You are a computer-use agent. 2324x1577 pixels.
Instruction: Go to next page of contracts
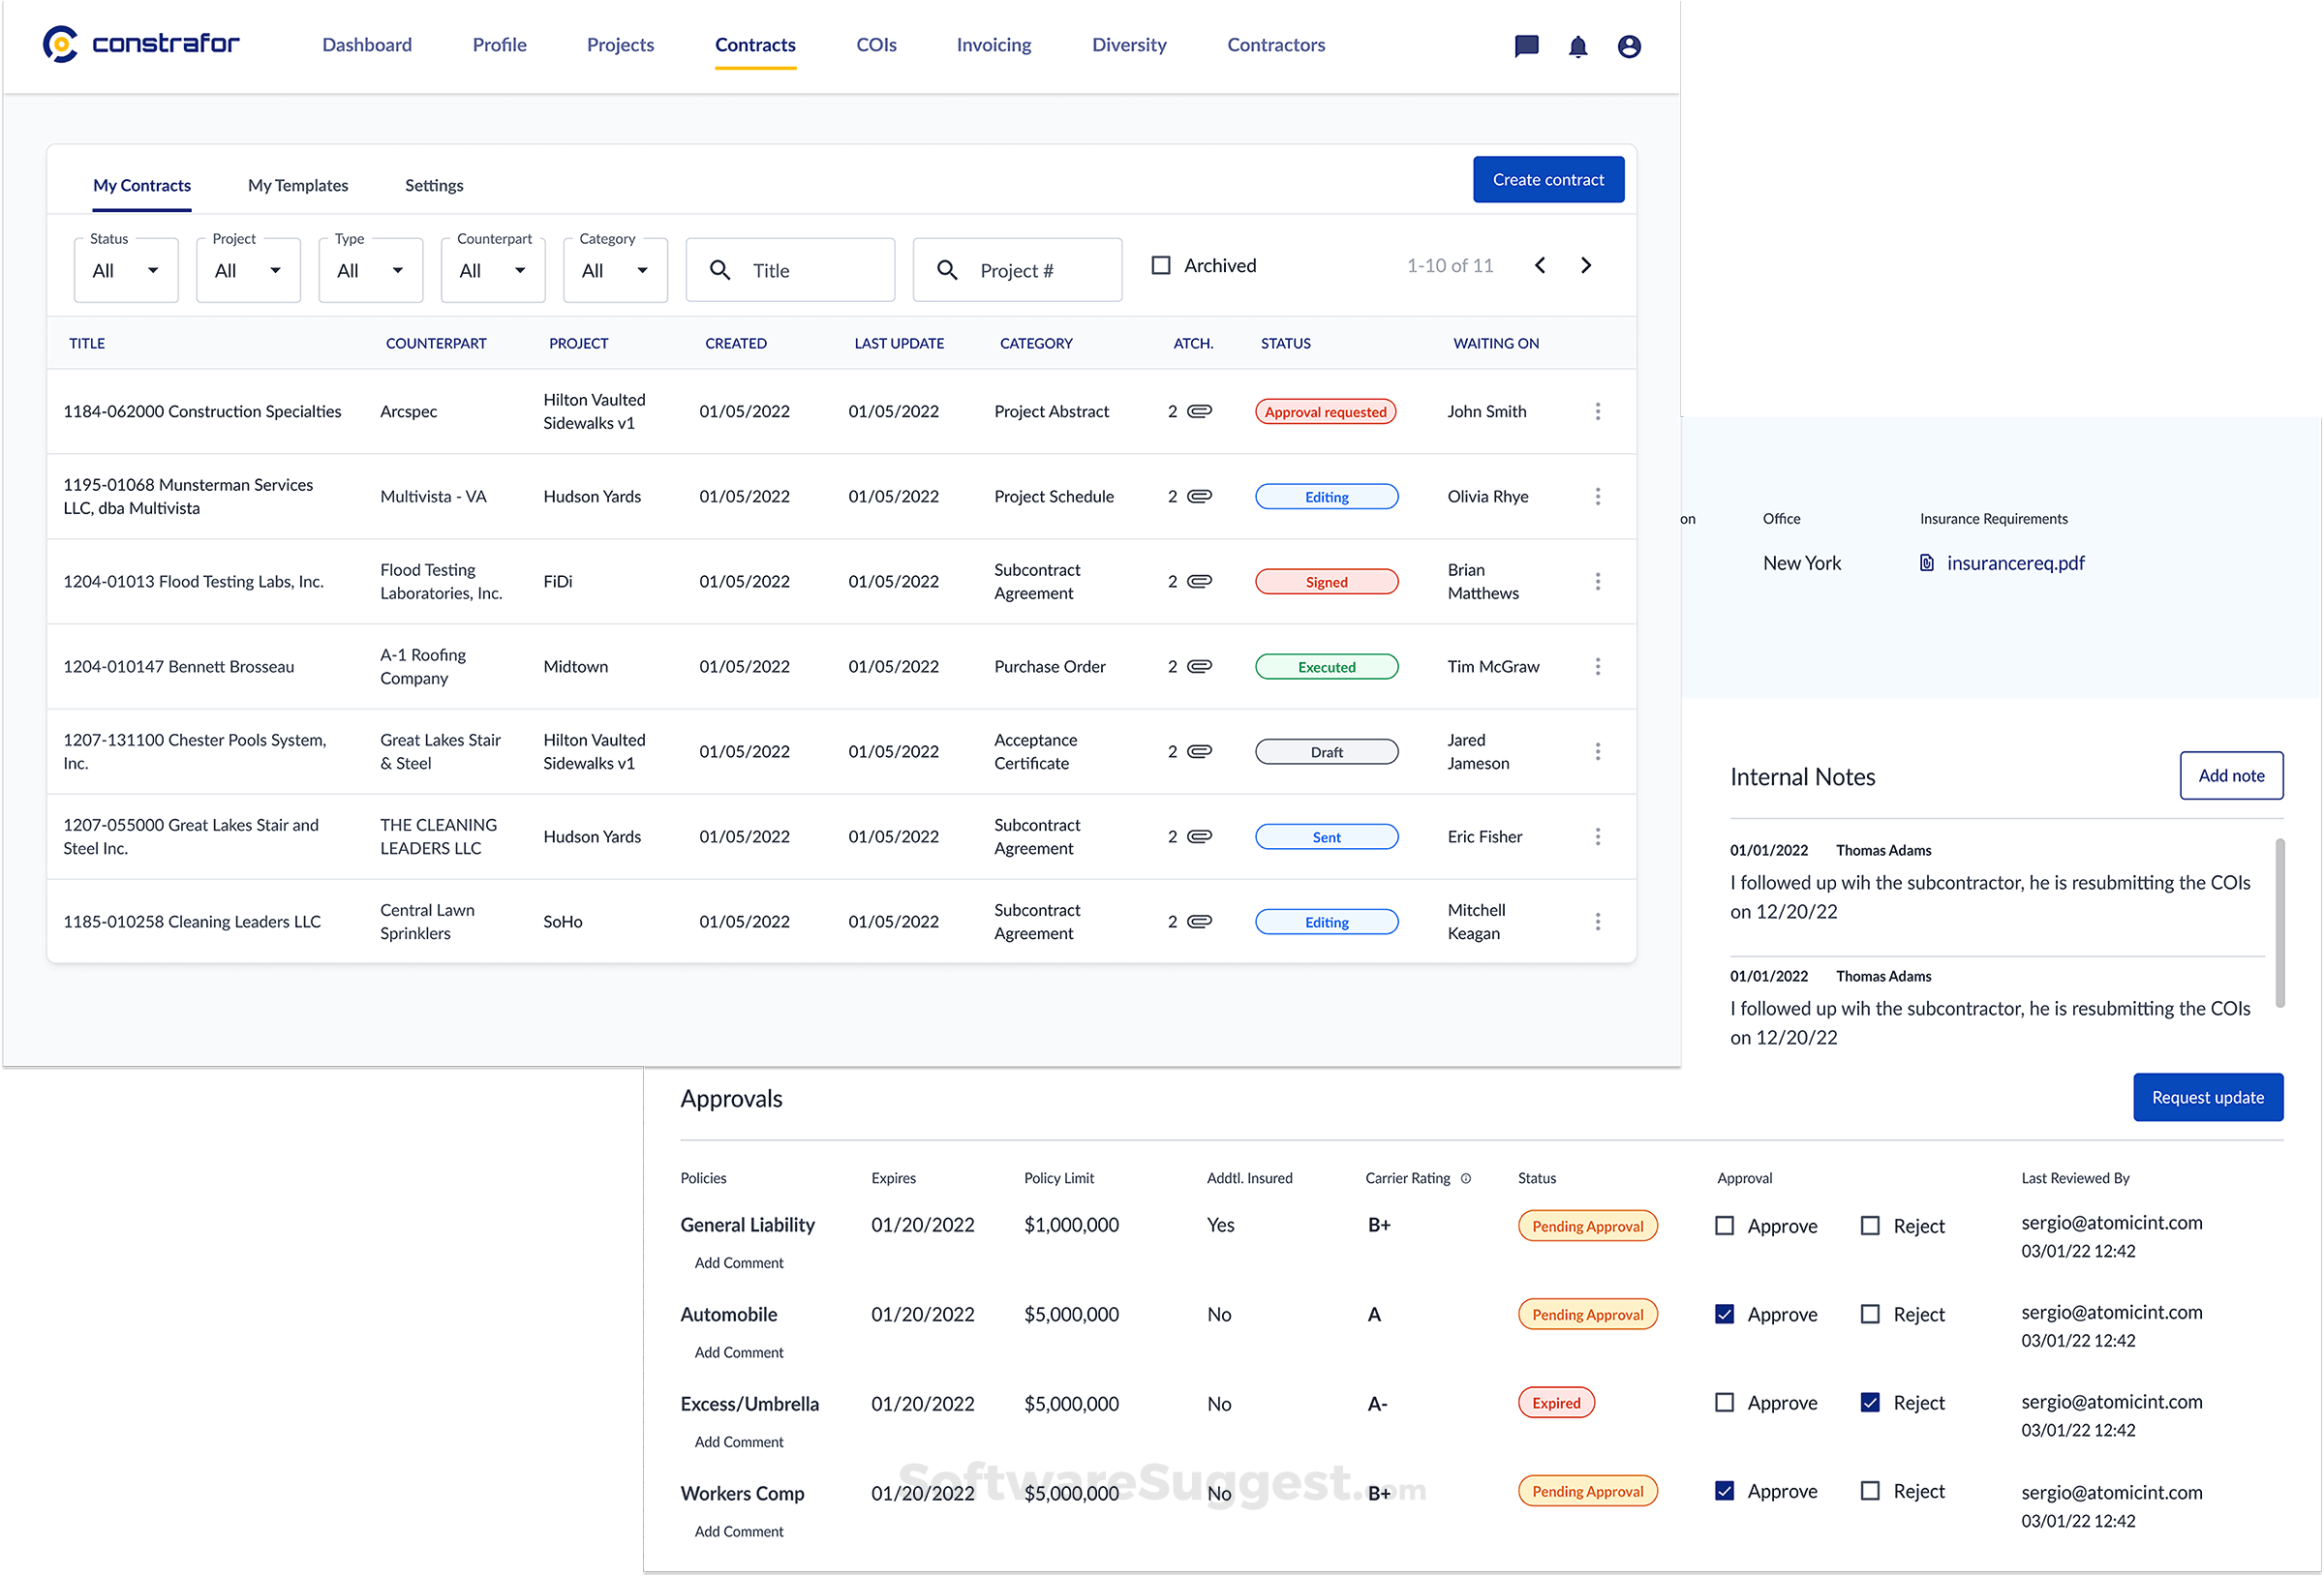(x=1586, y=265)
